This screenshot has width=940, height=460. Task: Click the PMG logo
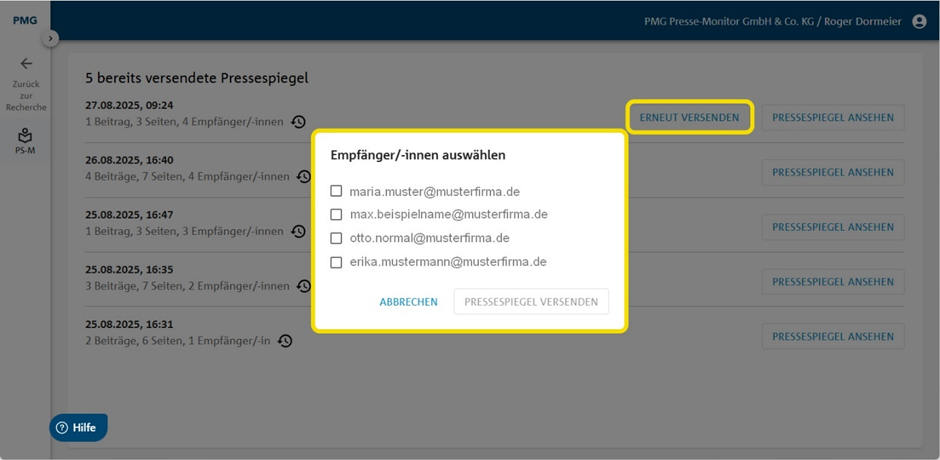click(25, 20)
